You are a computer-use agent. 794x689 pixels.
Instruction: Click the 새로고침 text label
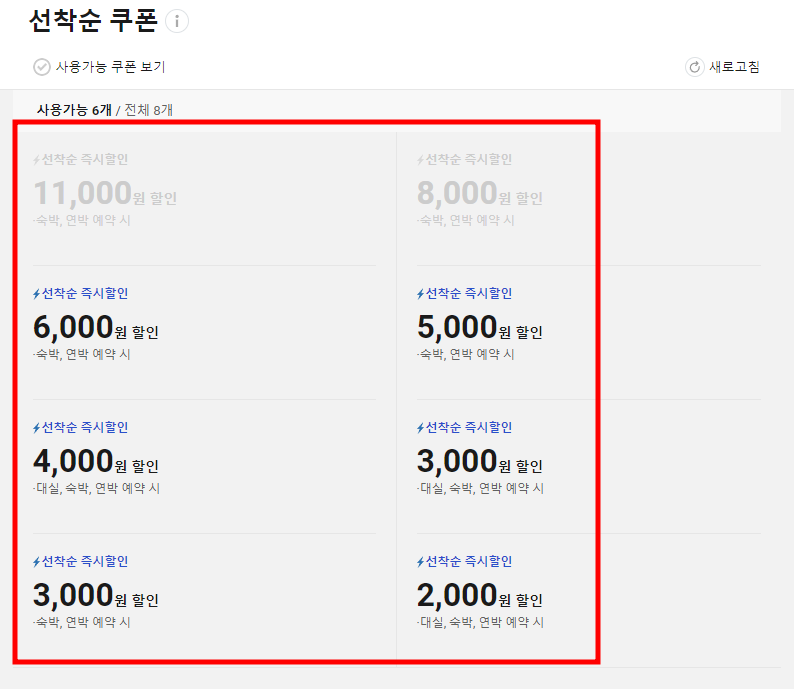click(734, 67)
